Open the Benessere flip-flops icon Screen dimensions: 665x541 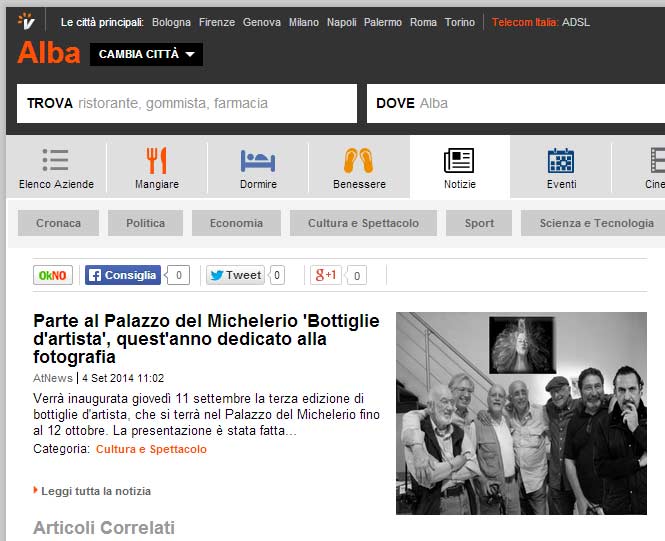[359, 160]
